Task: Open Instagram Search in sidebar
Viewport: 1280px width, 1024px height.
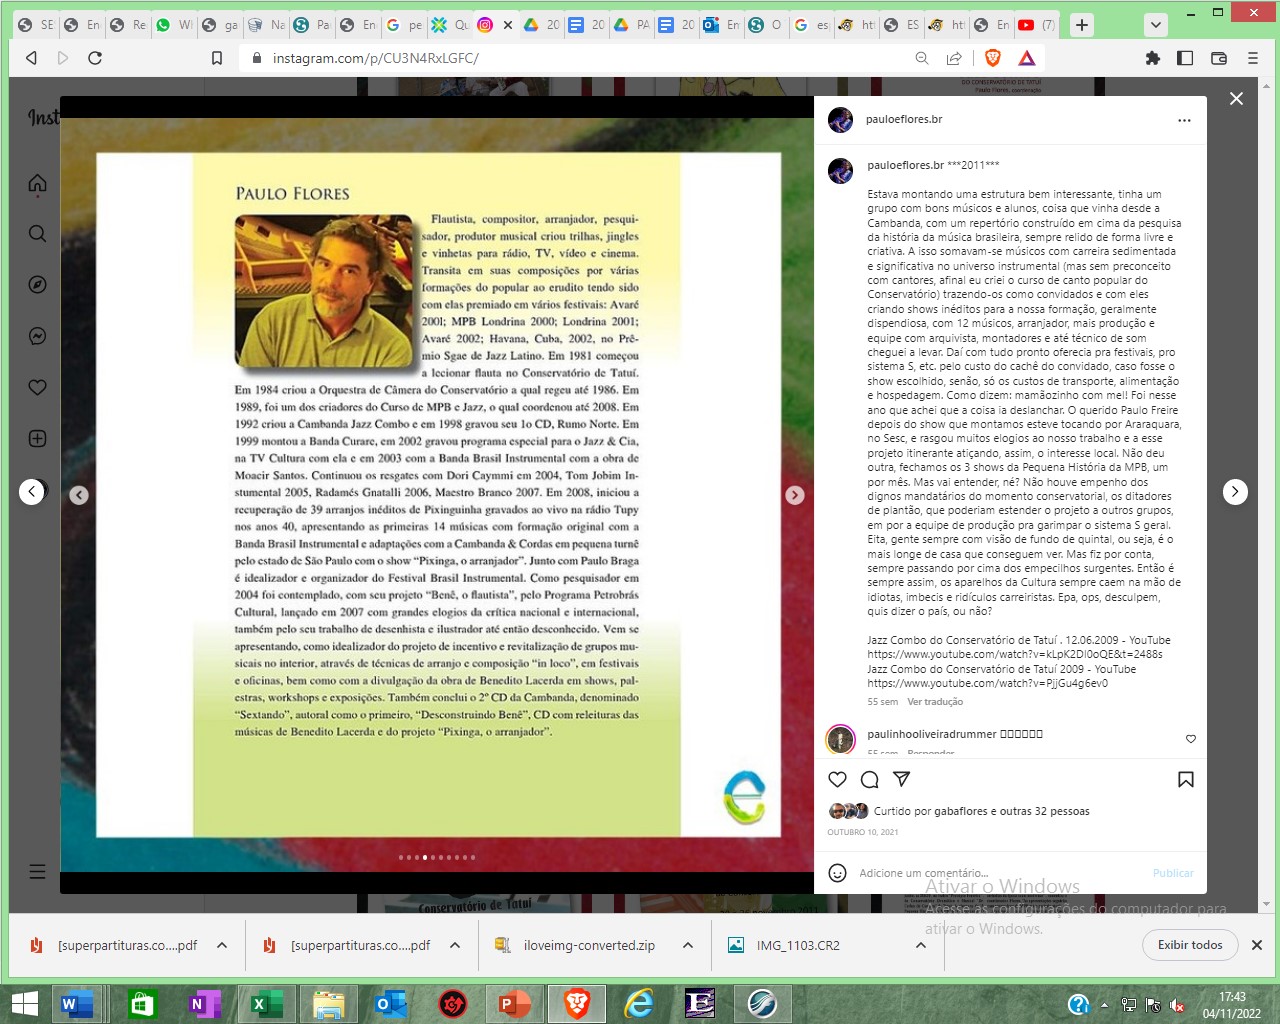Action: [x=38, y=234]
